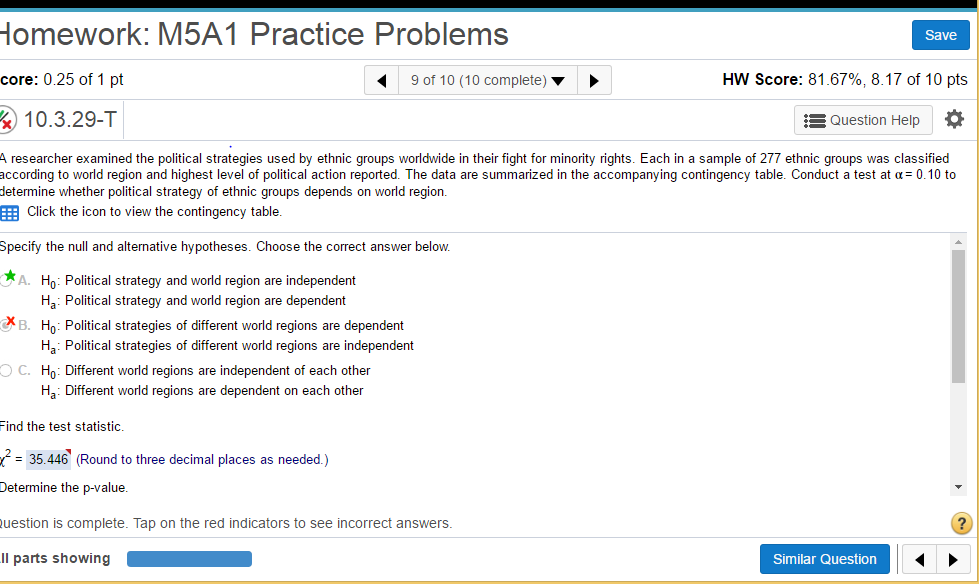Select answer option B radio button
The image size is (979, 584).
coord(6,325)
